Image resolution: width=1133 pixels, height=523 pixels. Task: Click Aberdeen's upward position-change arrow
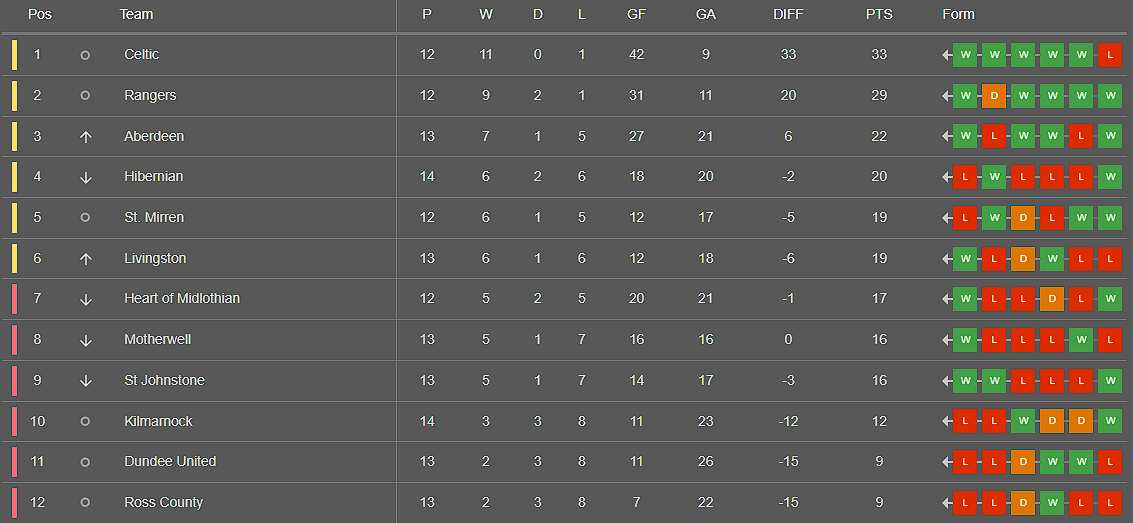click(86, 137)
